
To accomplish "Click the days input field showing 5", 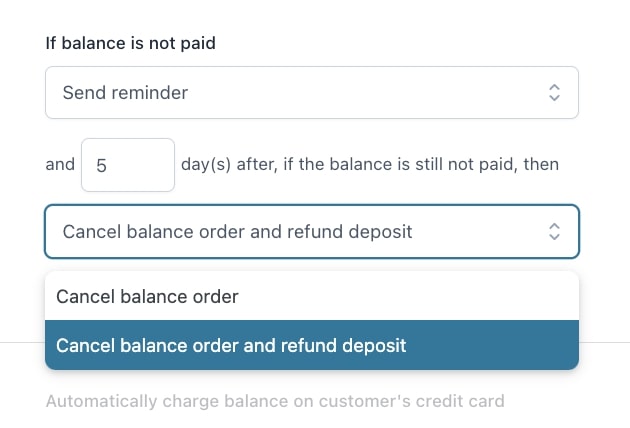I will coord(128,165).
